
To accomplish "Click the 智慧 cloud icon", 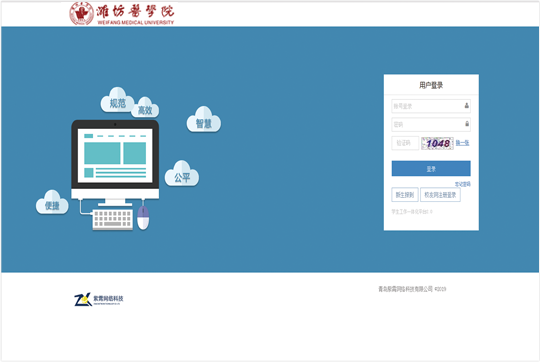I will pos(204,120).
